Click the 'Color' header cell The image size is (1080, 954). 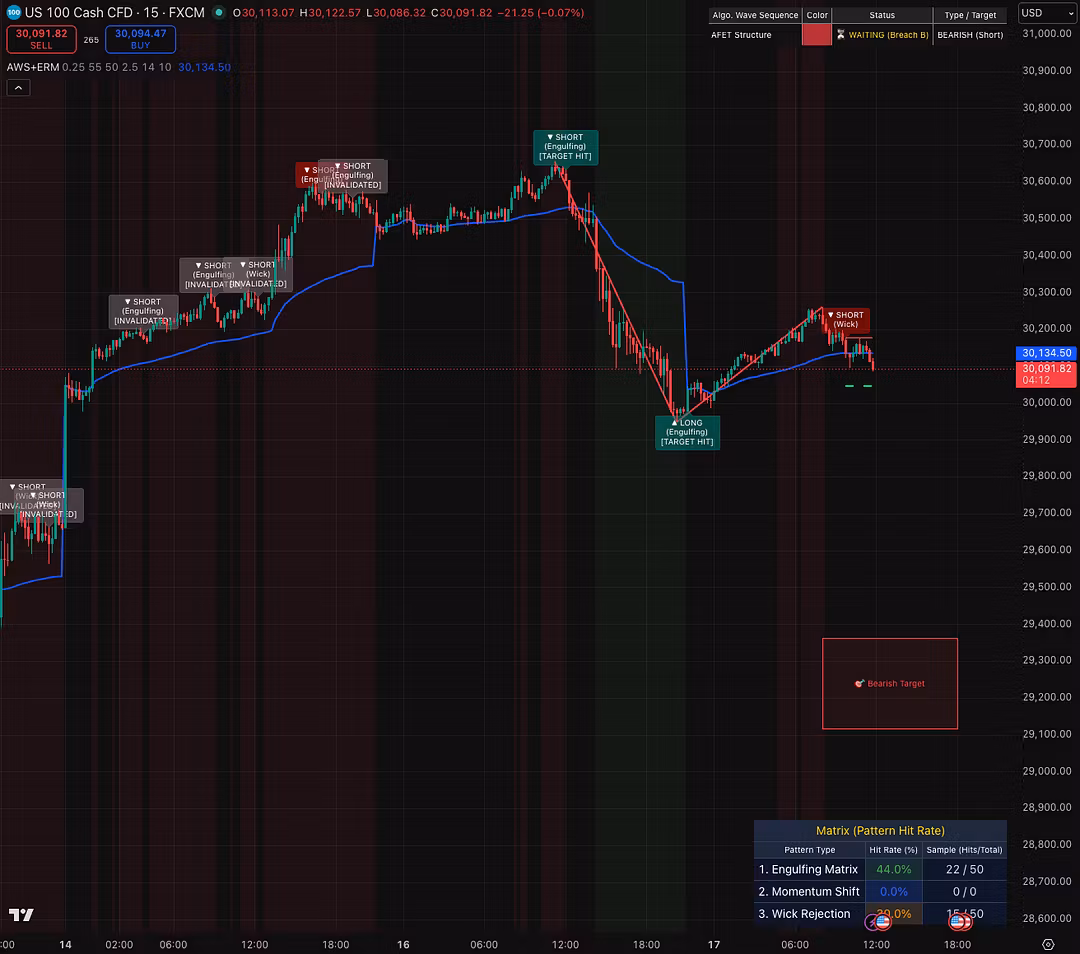[817, 15]
